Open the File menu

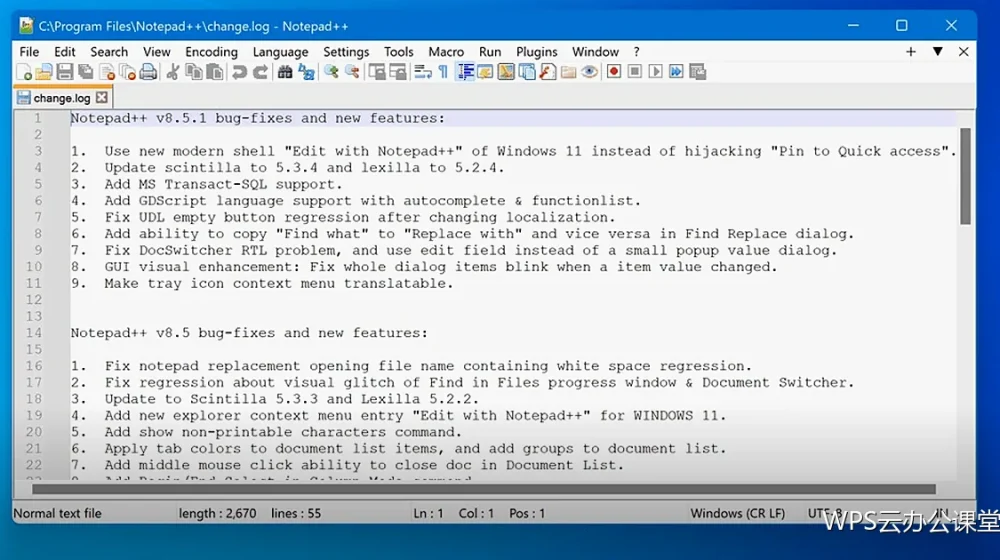tap(29, 52)
